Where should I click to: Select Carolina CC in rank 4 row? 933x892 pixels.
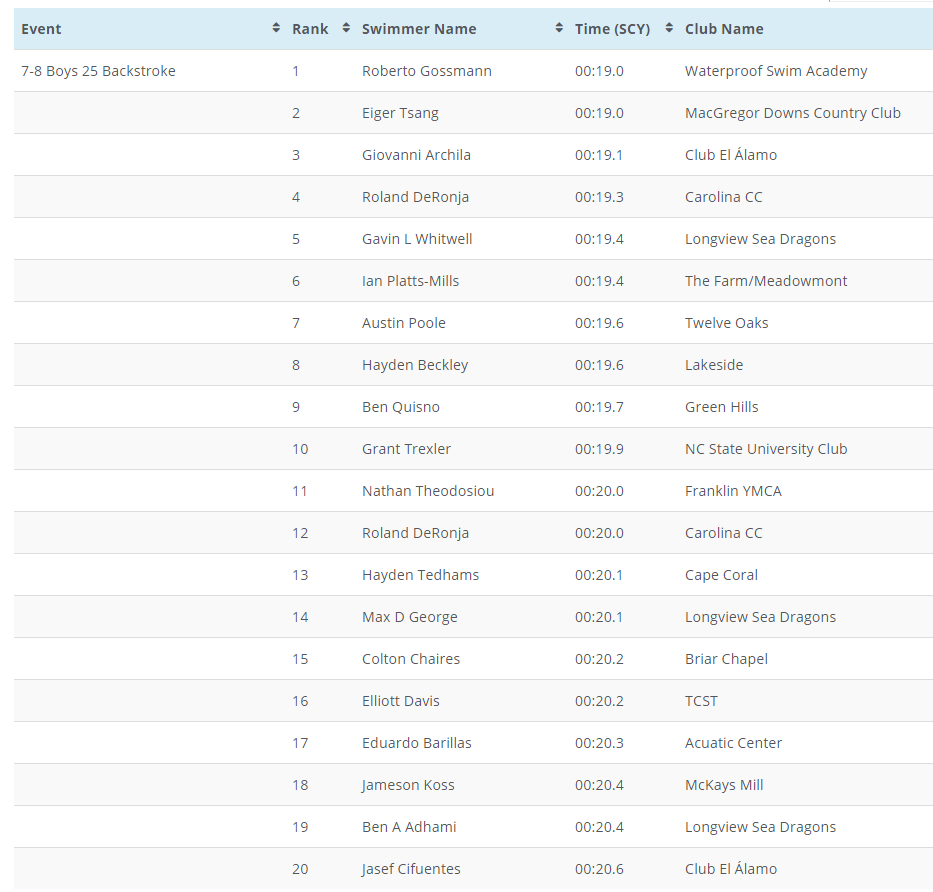(724, 197)
